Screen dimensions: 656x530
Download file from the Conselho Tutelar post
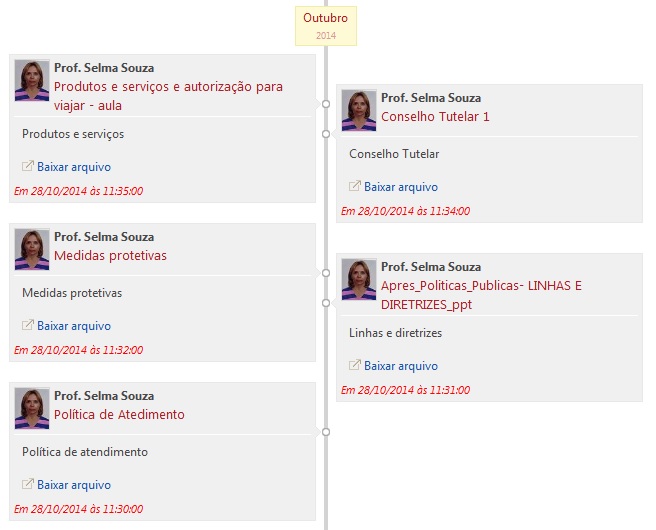pos(400,187)
